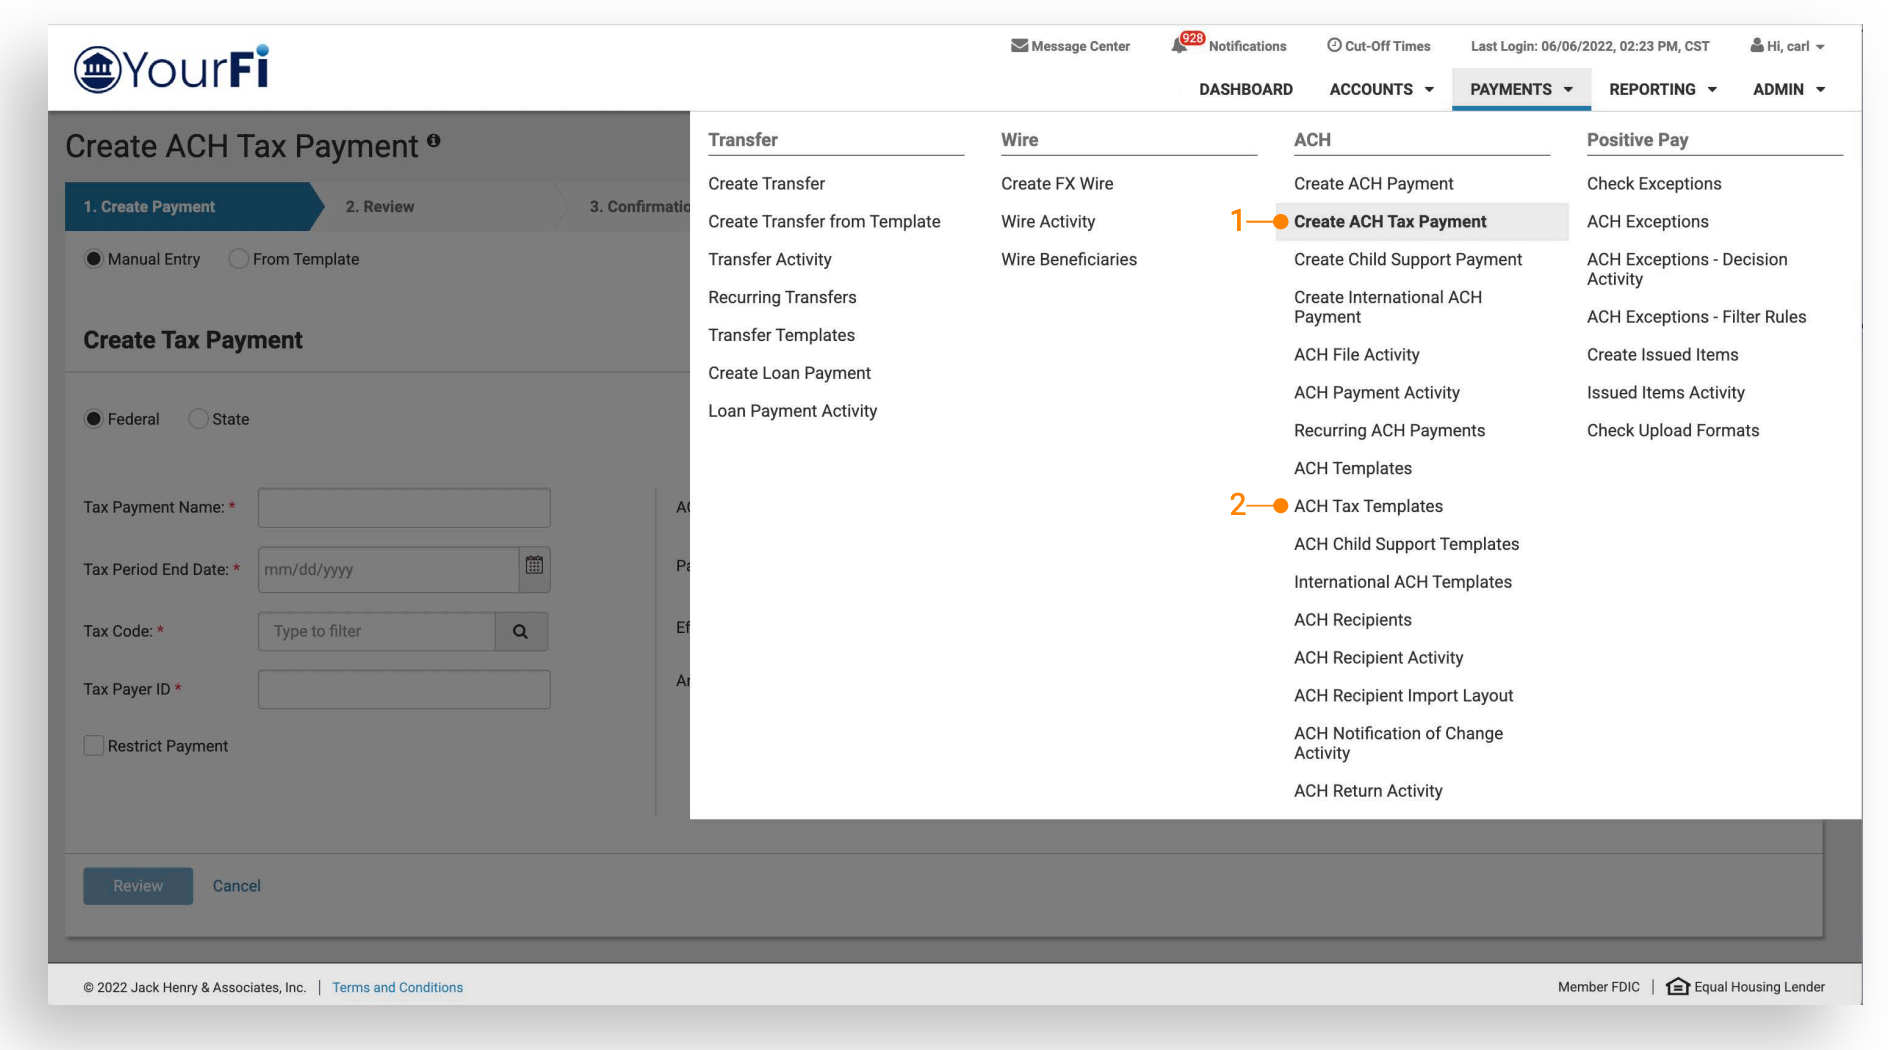1888x1050 pixels.
Task: Enable the Restrict Payment checkbox
Action: pyautogui.click(x=94, y=746)
